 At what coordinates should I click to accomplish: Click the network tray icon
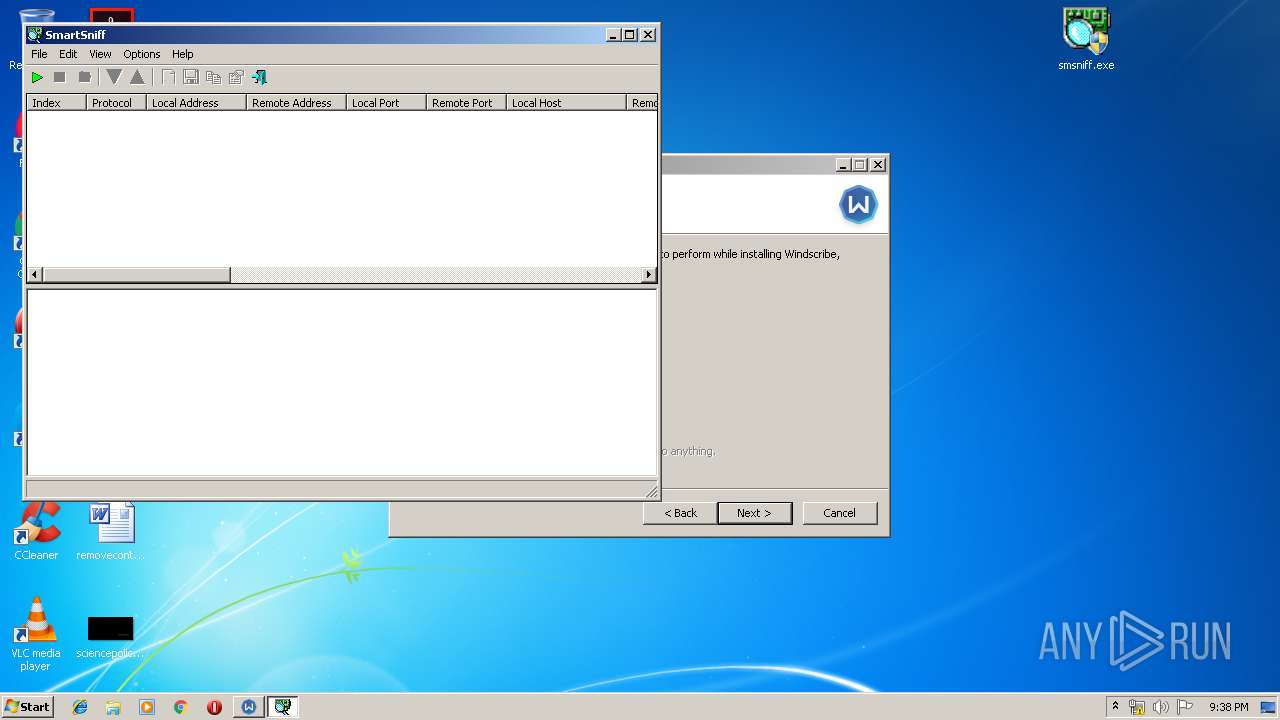click(1137, 707)
